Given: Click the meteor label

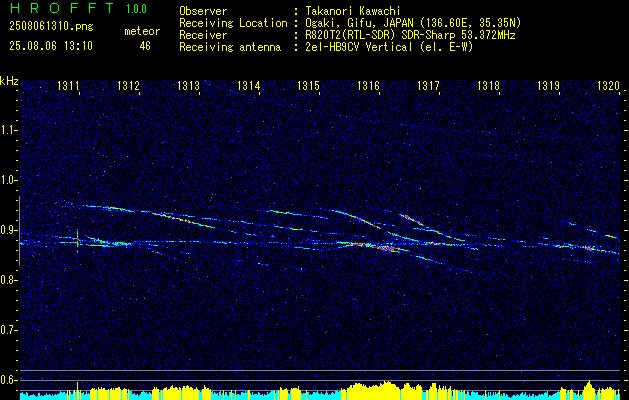Looking at the screenshot, I should 142,31.
